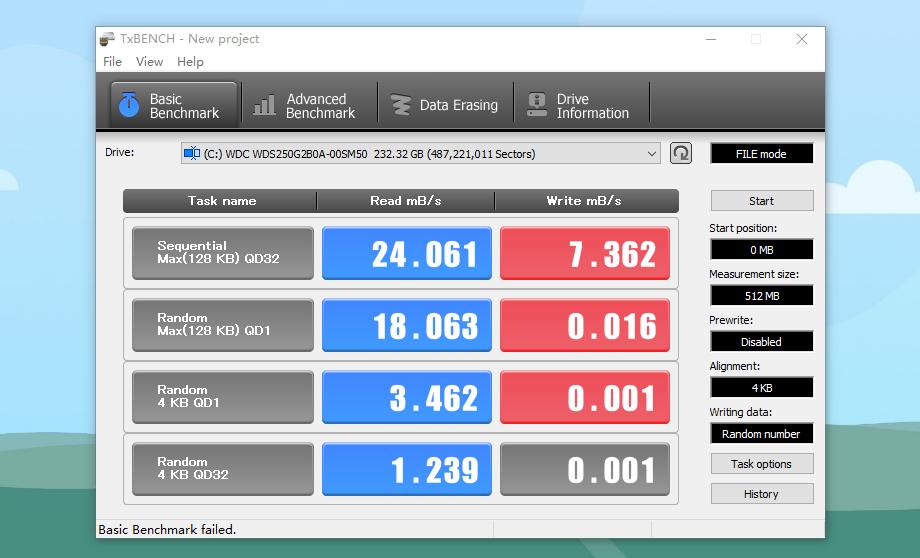Open Task options
920x558 pixels.
[x=761, y=464]
